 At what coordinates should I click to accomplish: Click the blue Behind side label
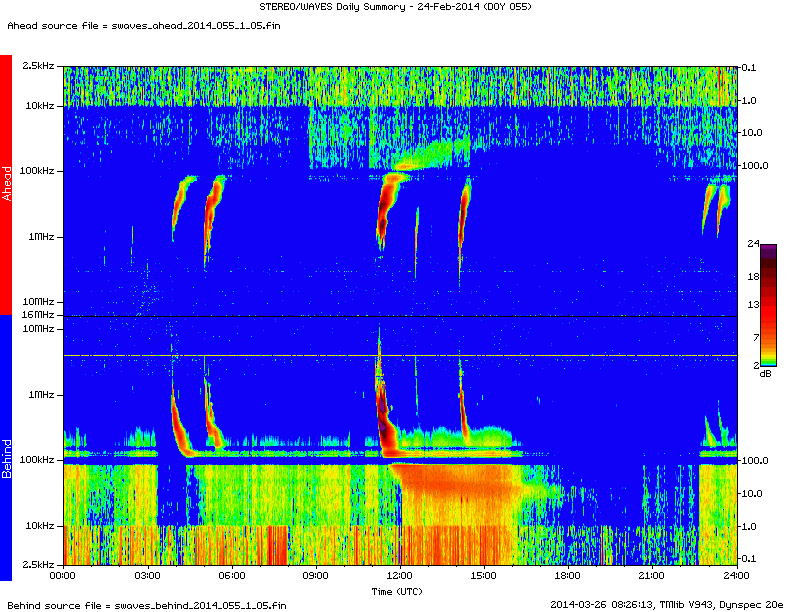click(x=6, y=447)
